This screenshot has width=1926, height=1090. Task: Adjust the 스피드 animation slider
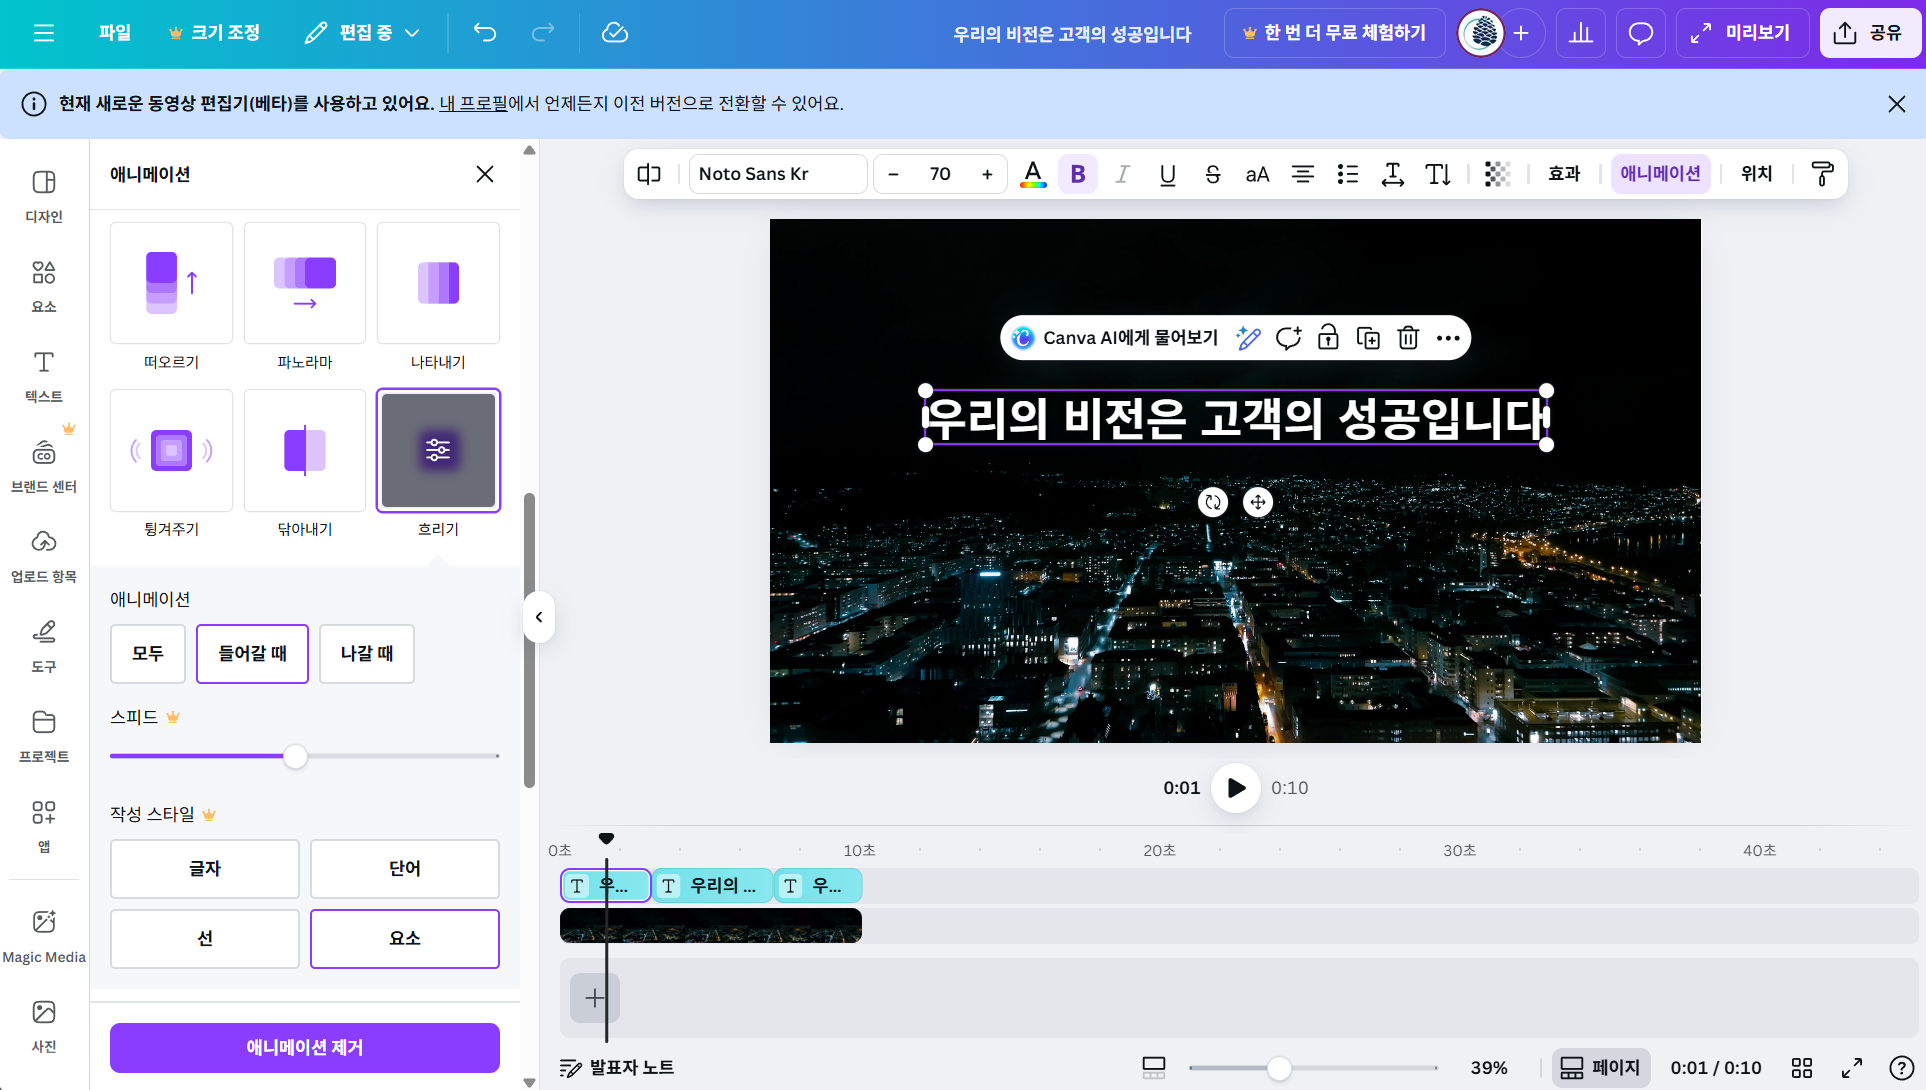pos(295,756)
